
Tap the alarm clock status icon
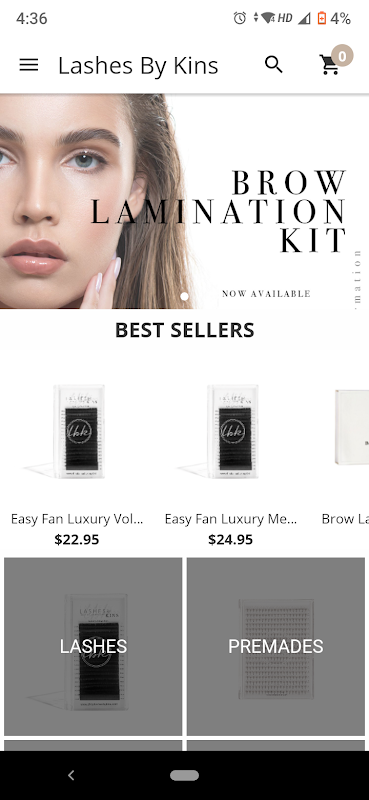click(x=239, y=18)
